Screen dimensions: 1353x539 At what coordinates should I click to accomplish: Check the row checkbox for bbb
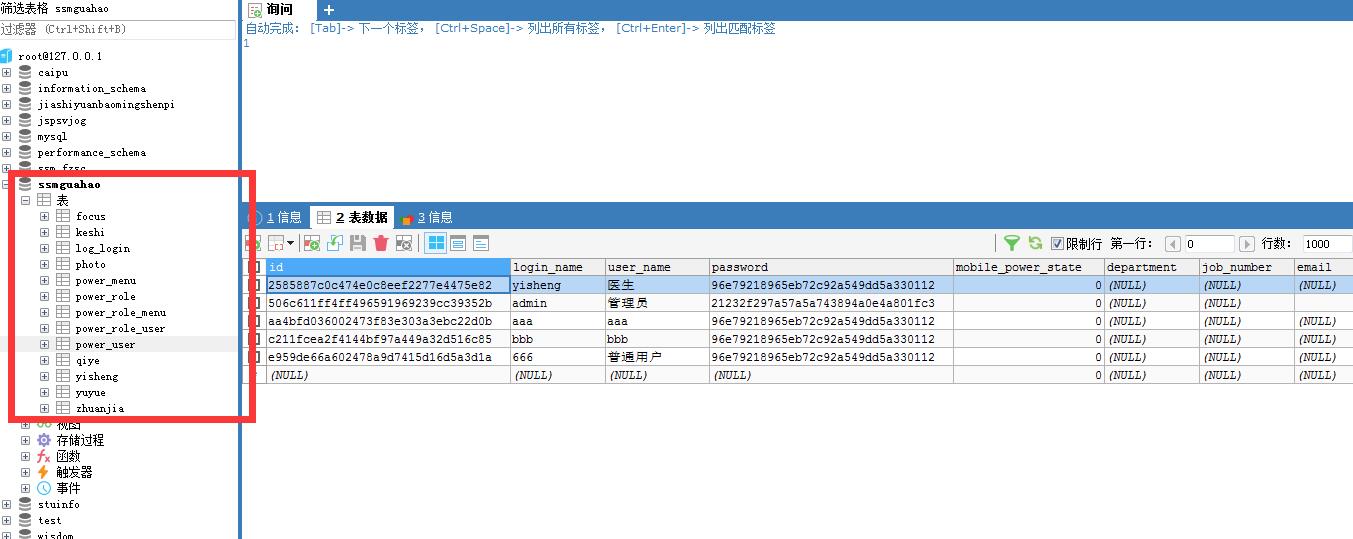(254, 339)
